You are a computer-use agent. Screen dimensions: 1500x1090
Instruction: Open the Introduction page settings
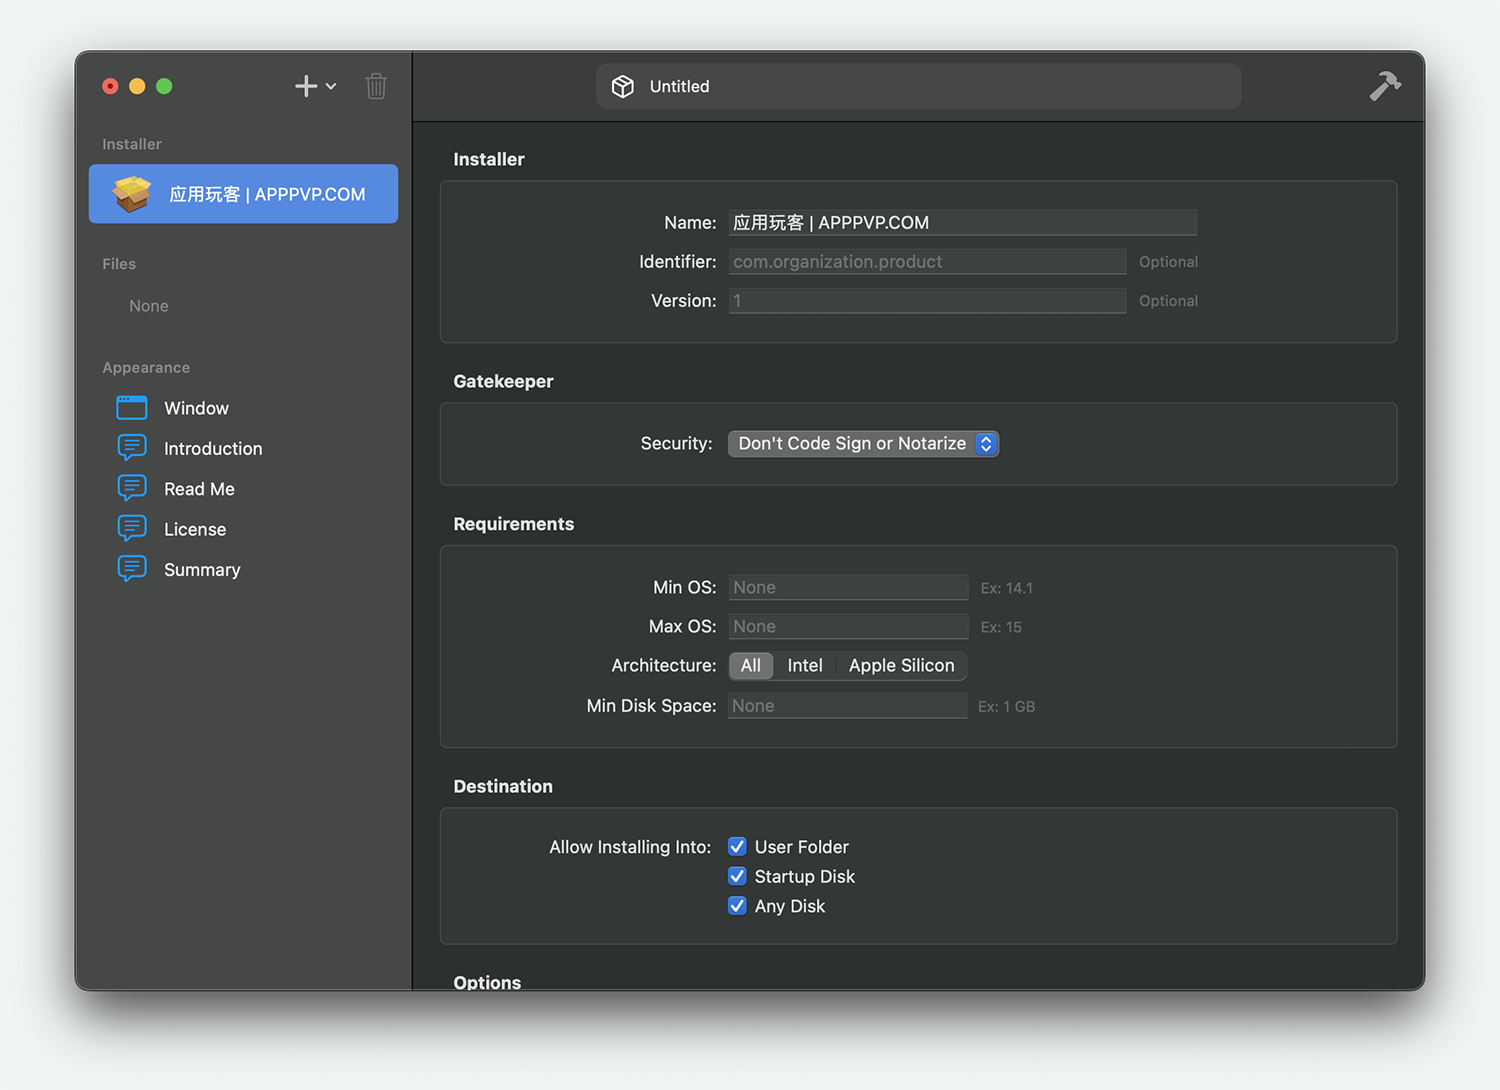coord(213,449)
